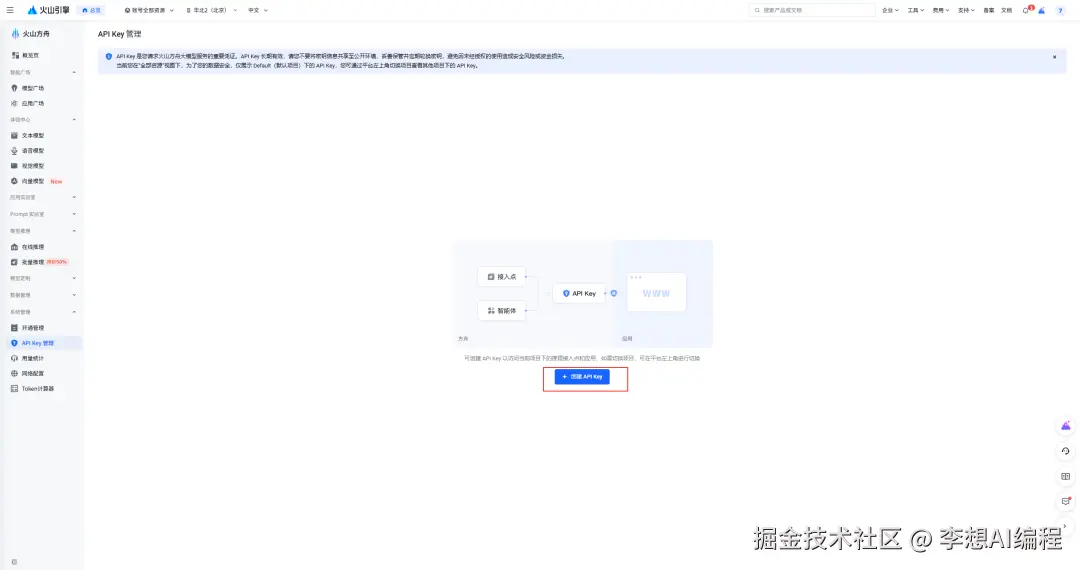Open 应用广场 in the sidebar
This screenshot has width=1080, height=570.
[28, 103]
